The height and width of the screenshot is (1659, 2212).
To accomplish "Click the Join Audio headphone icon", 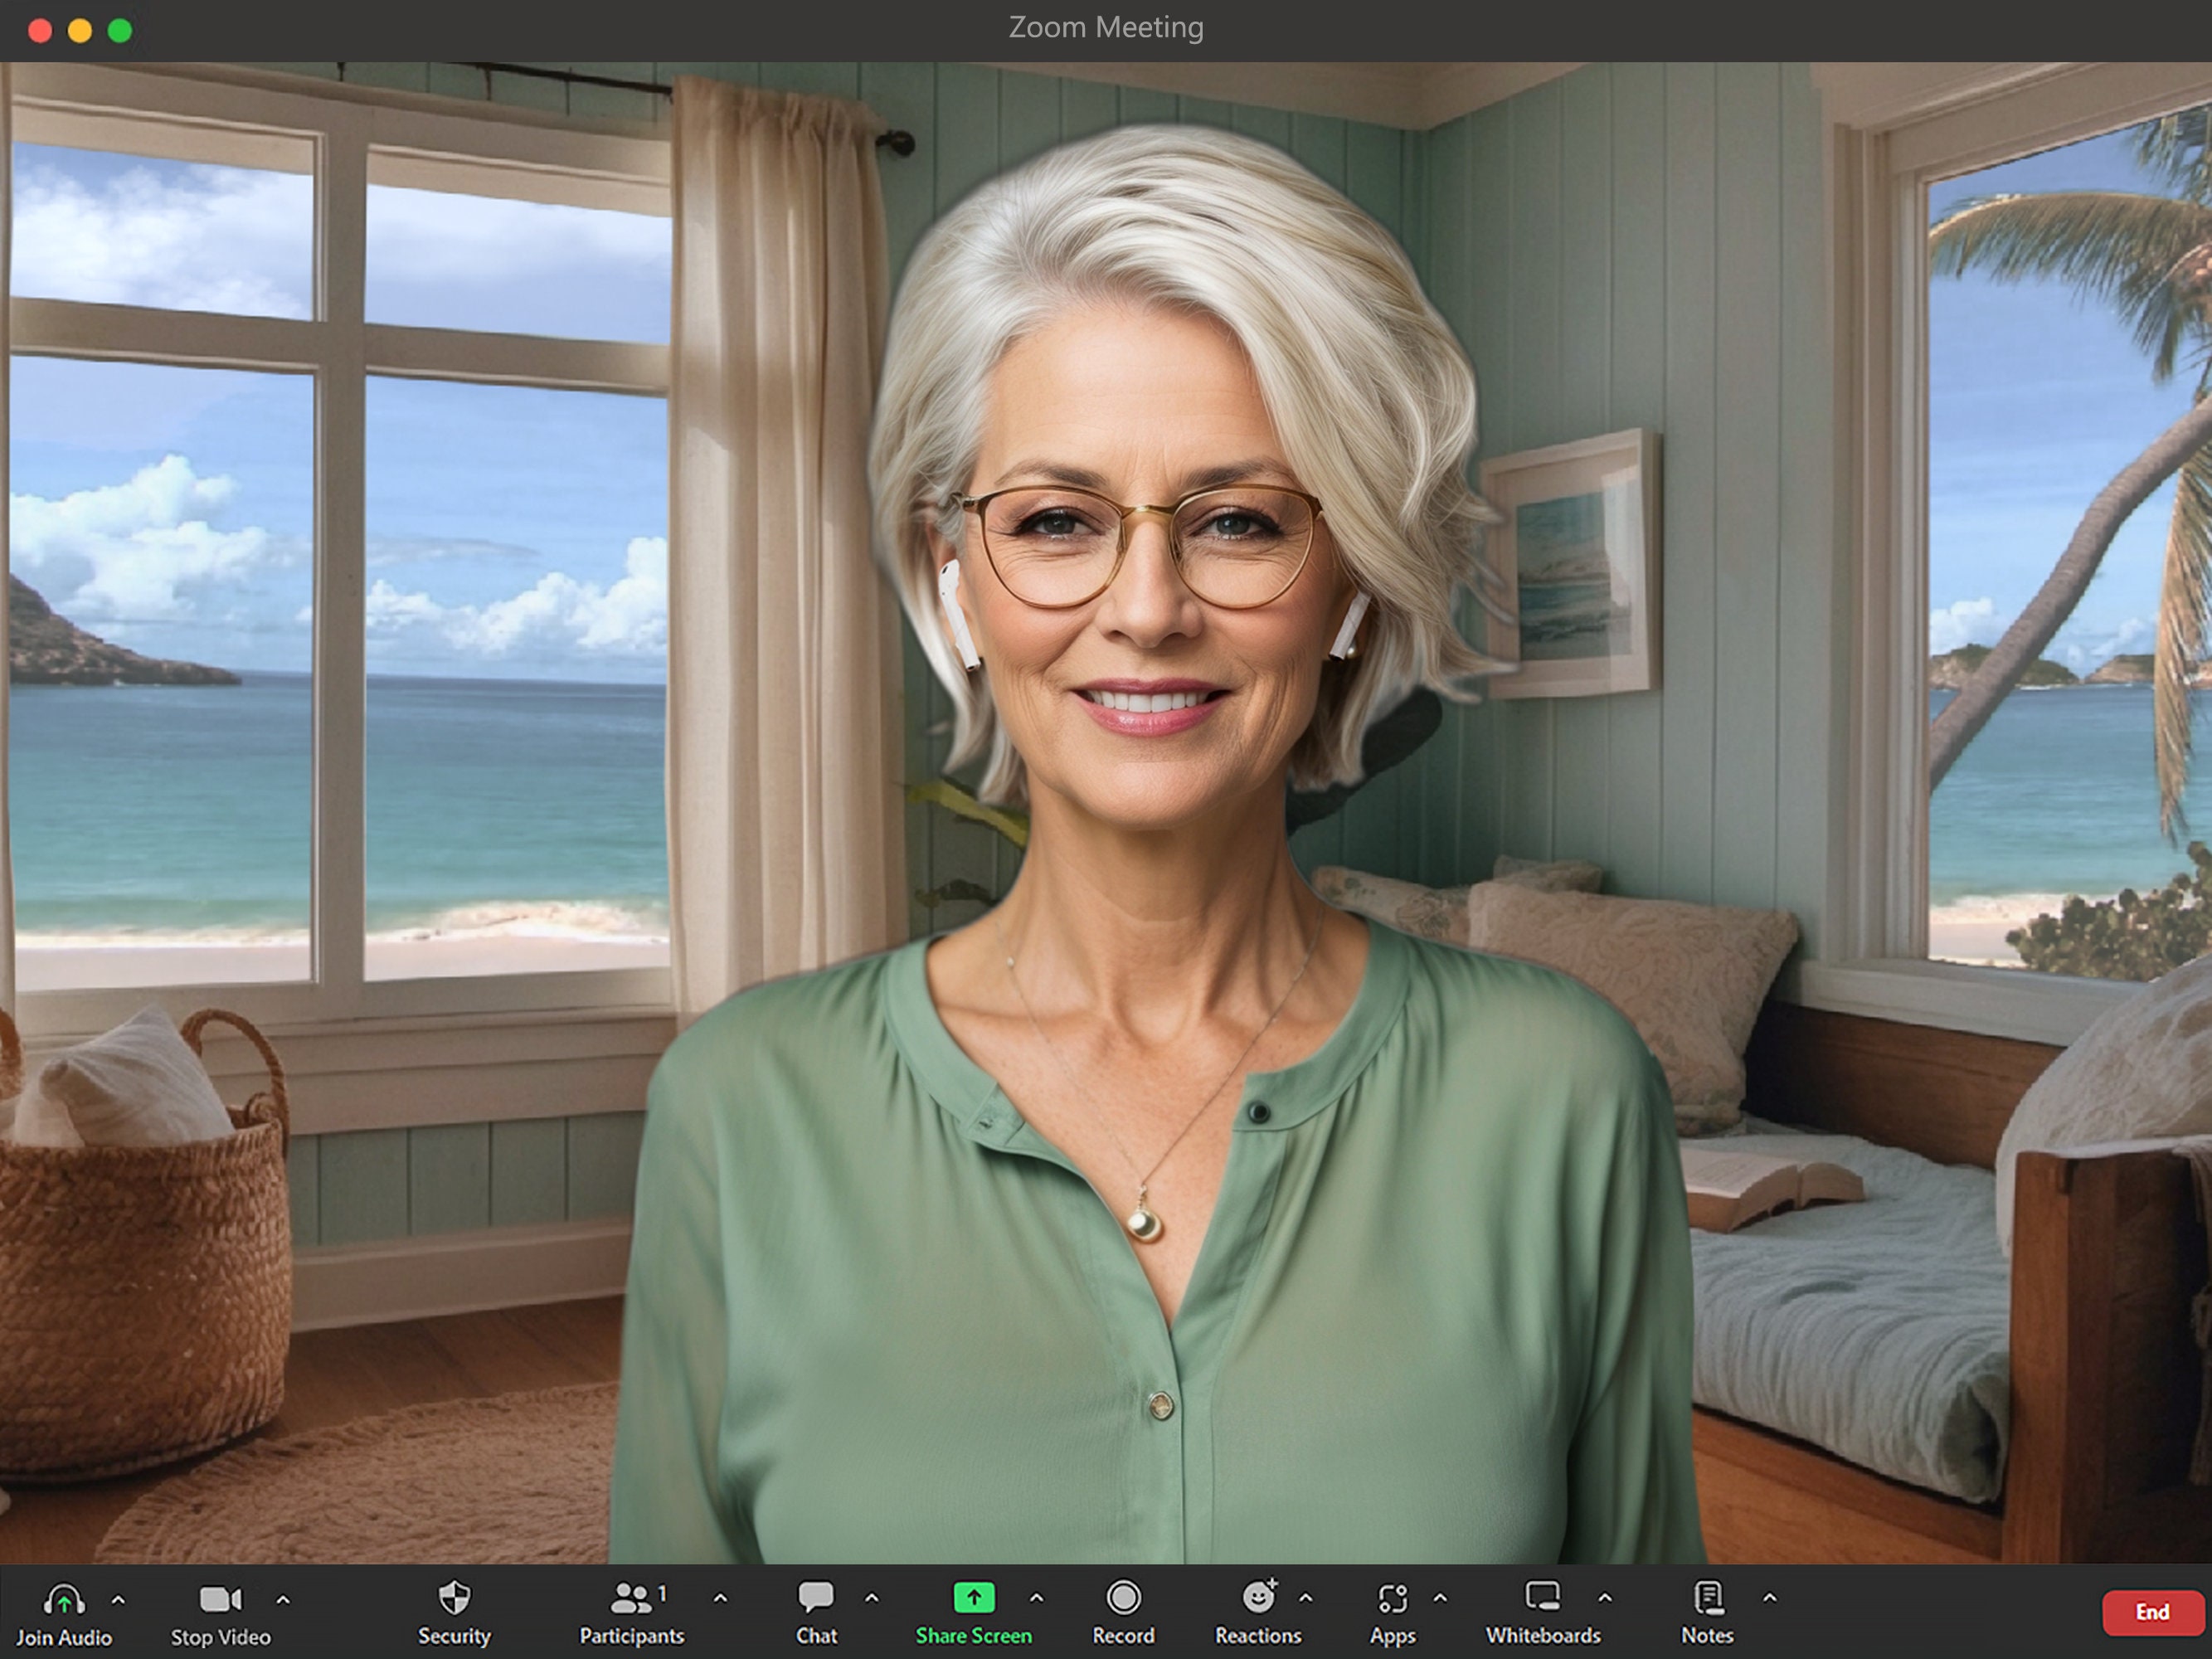I will click(64, 1599).
